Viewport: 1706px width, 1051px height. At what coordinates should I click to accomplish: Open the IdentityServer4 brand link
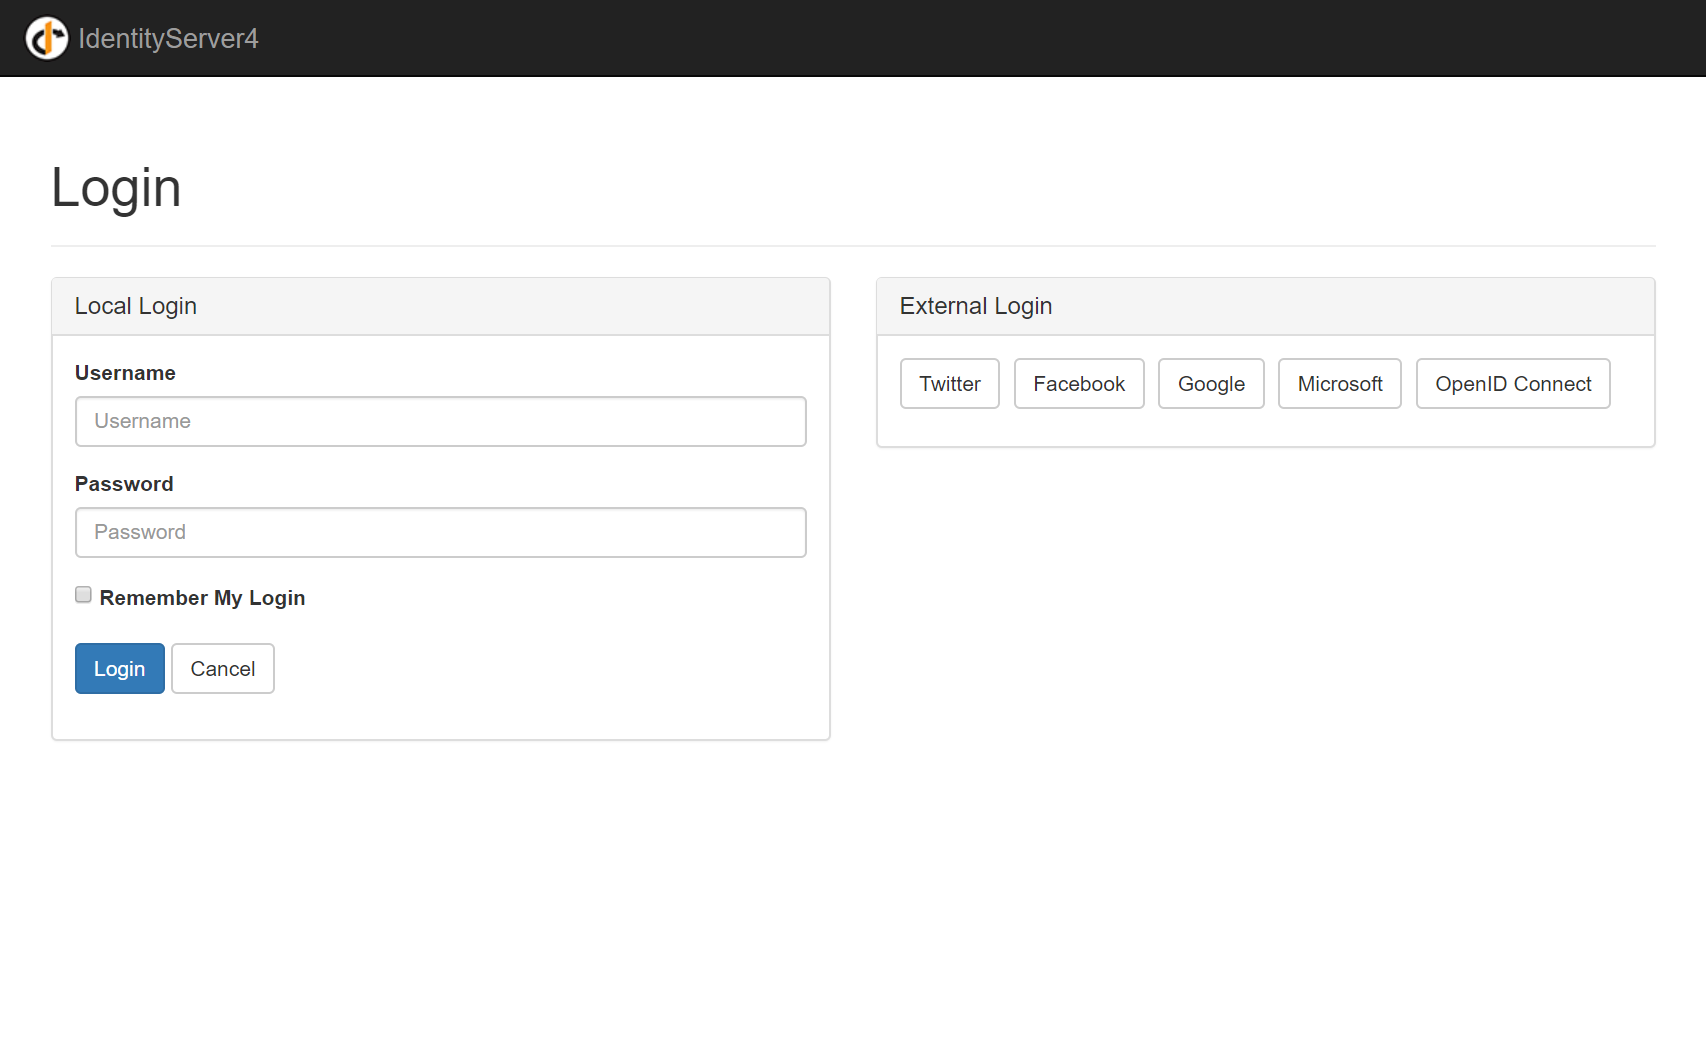pos(168,38)
